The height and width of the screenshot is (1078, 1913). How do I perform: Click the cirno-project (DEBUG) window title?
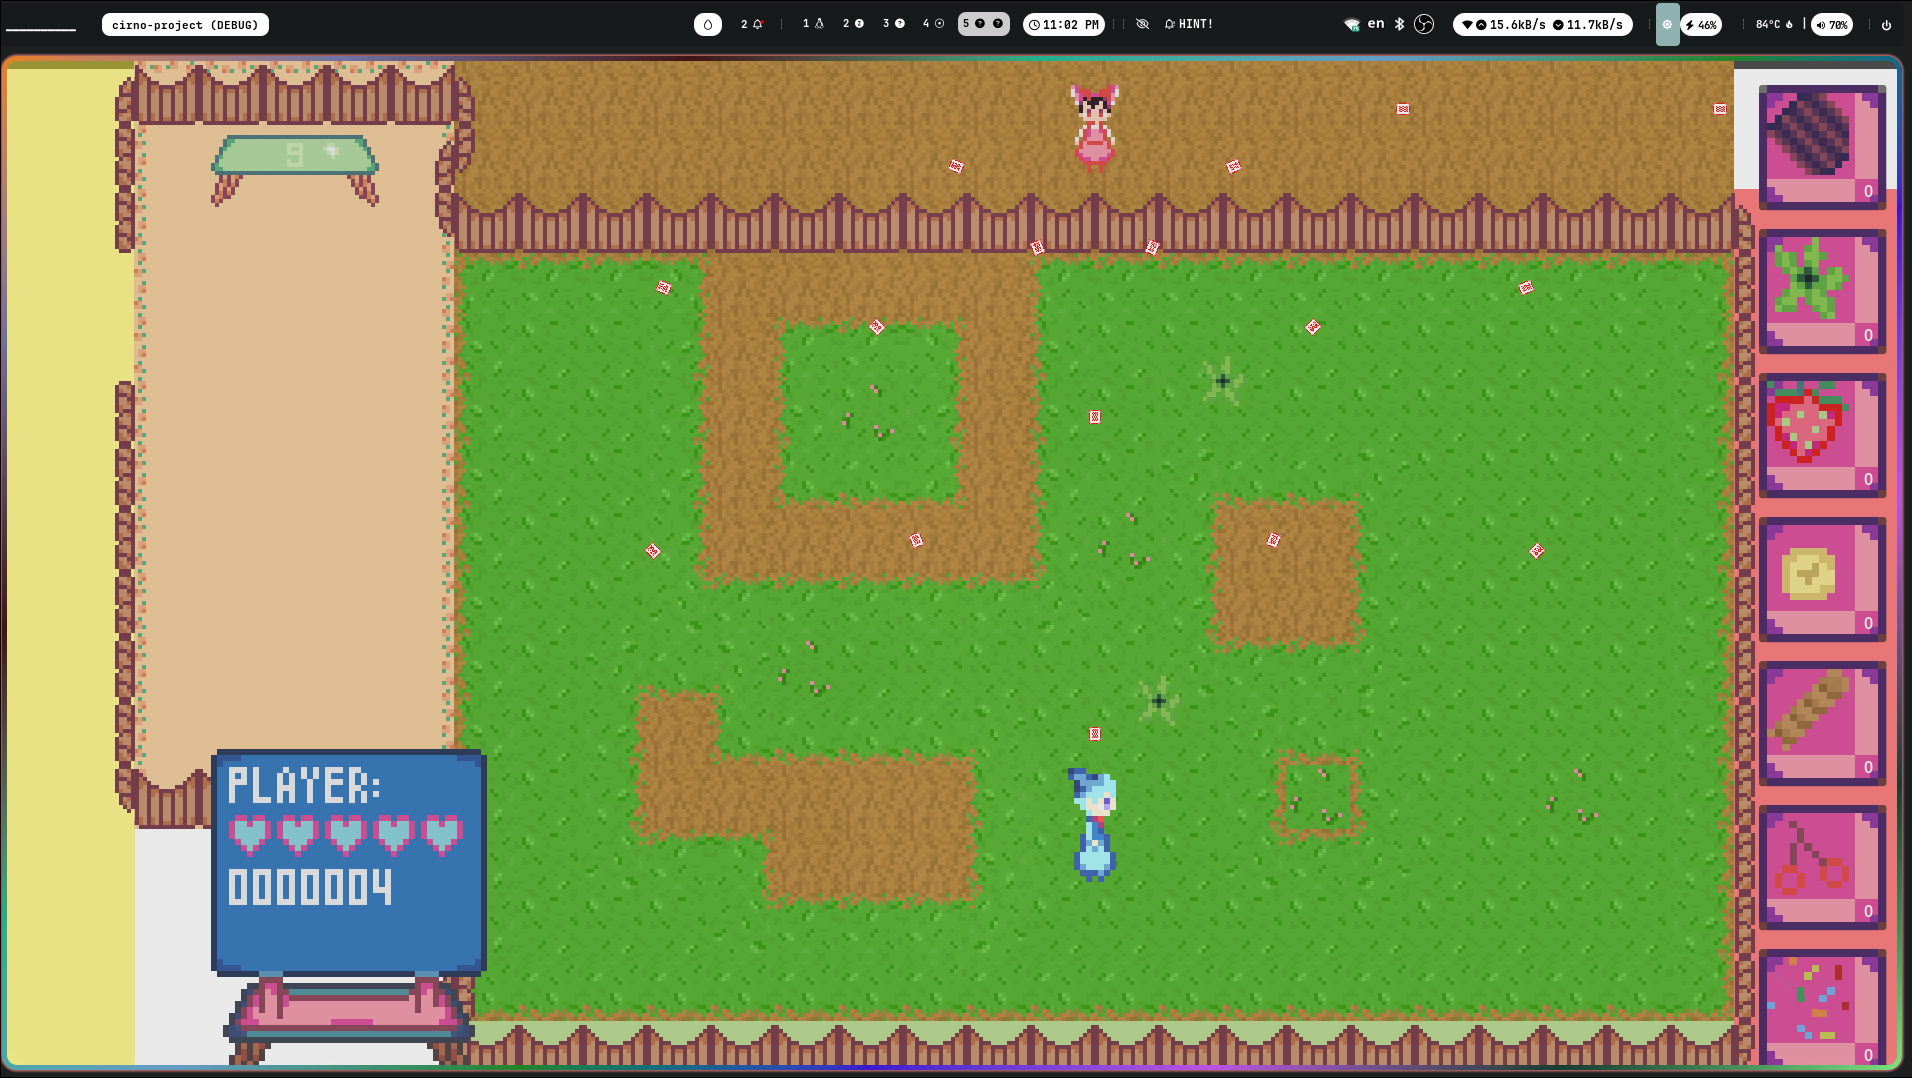click(x=185, y=24)
